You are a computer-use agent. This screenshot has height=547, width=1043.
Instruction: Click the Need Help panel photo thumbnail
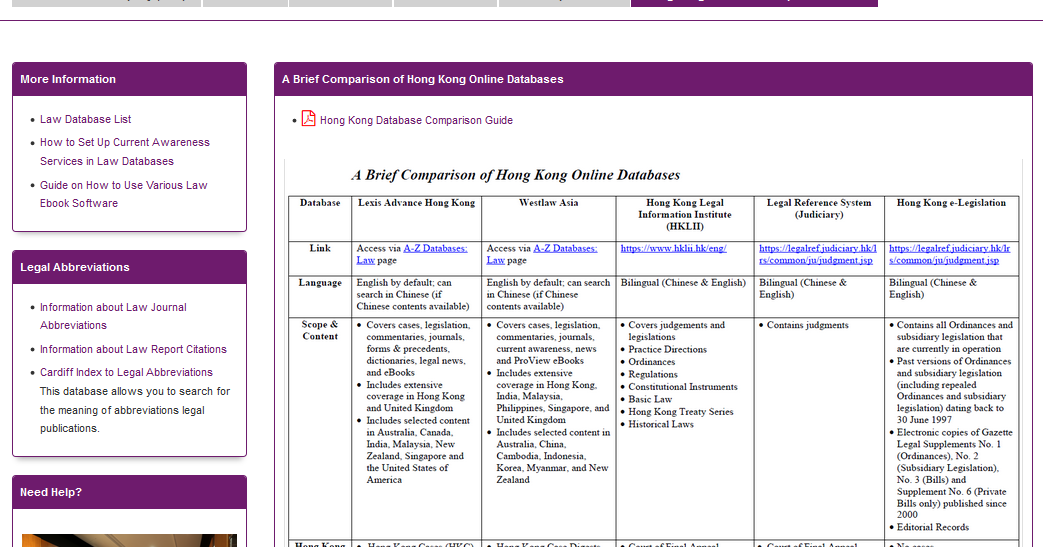click(129, 540)
